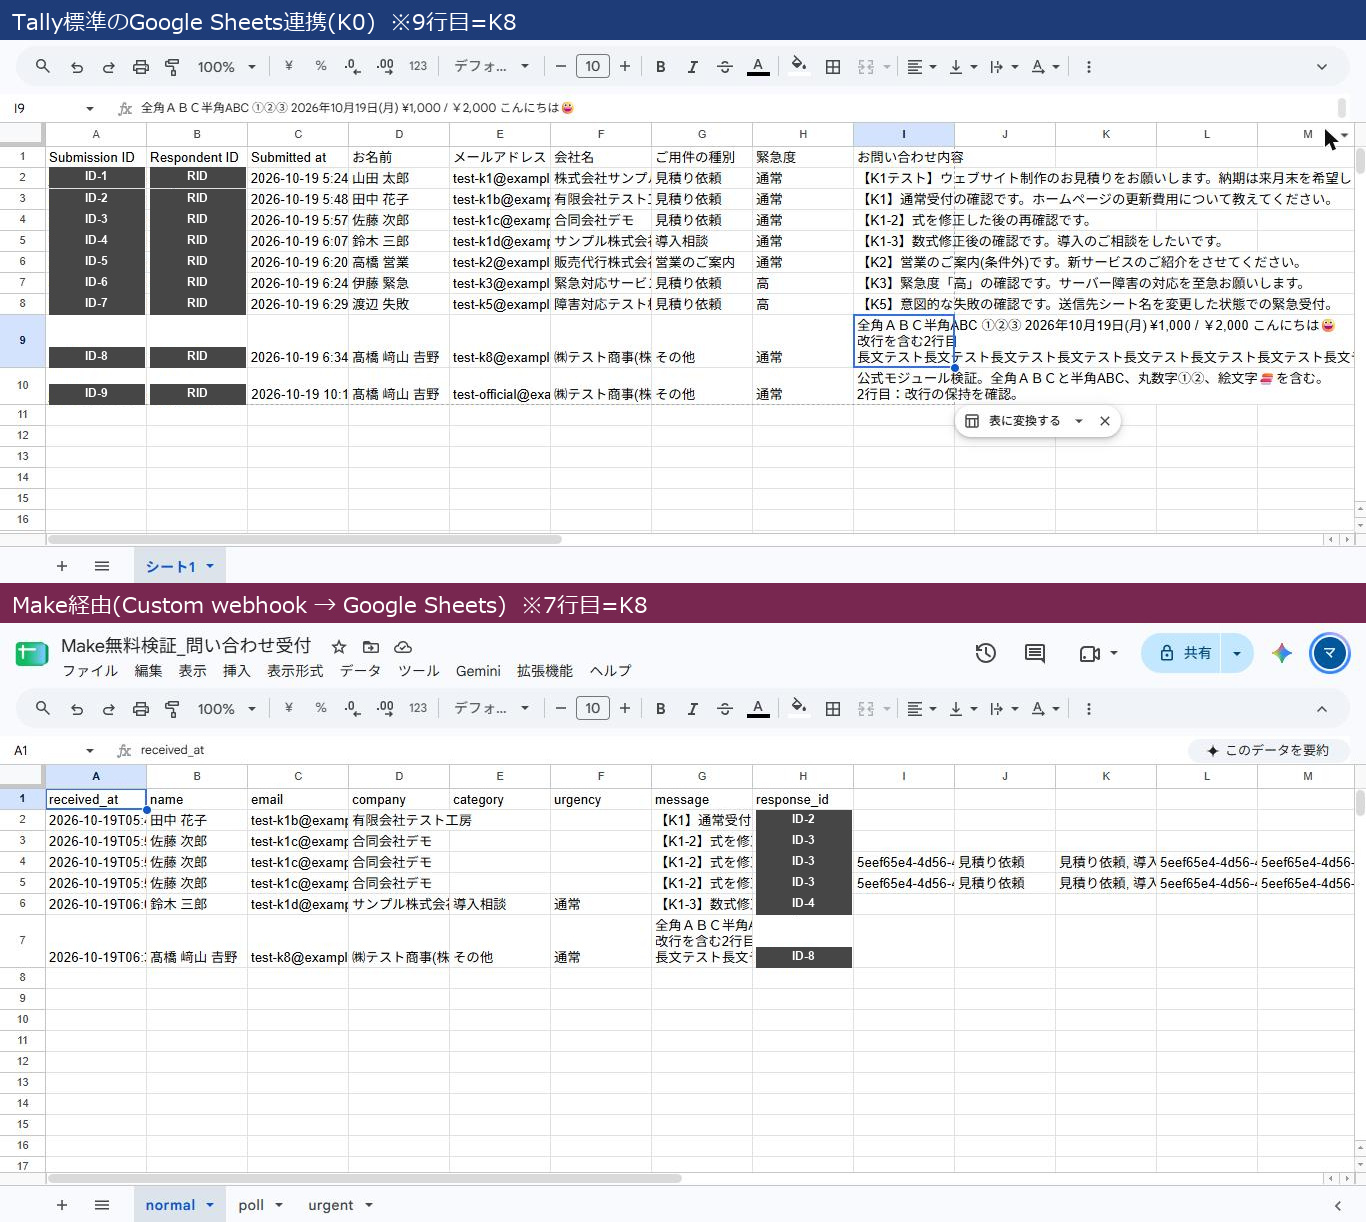Click the Gemini sparkle icon
This screenshot has height=1222, width=1366.
tap(1282, 653)
